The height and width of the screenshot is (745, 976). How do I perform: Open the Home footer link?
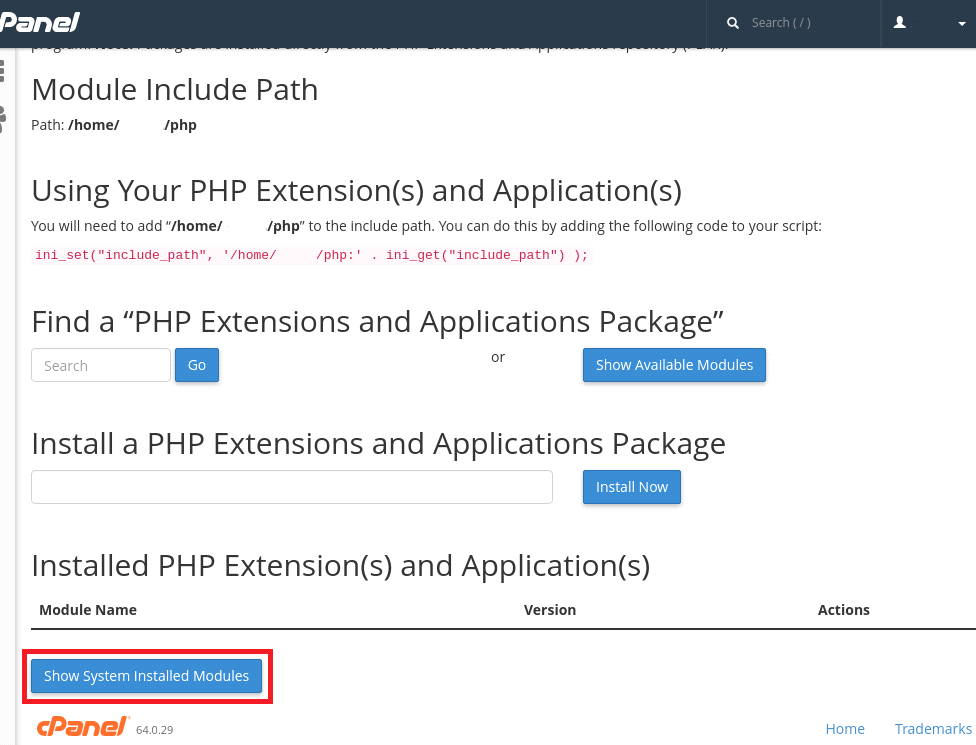[845, 729]
